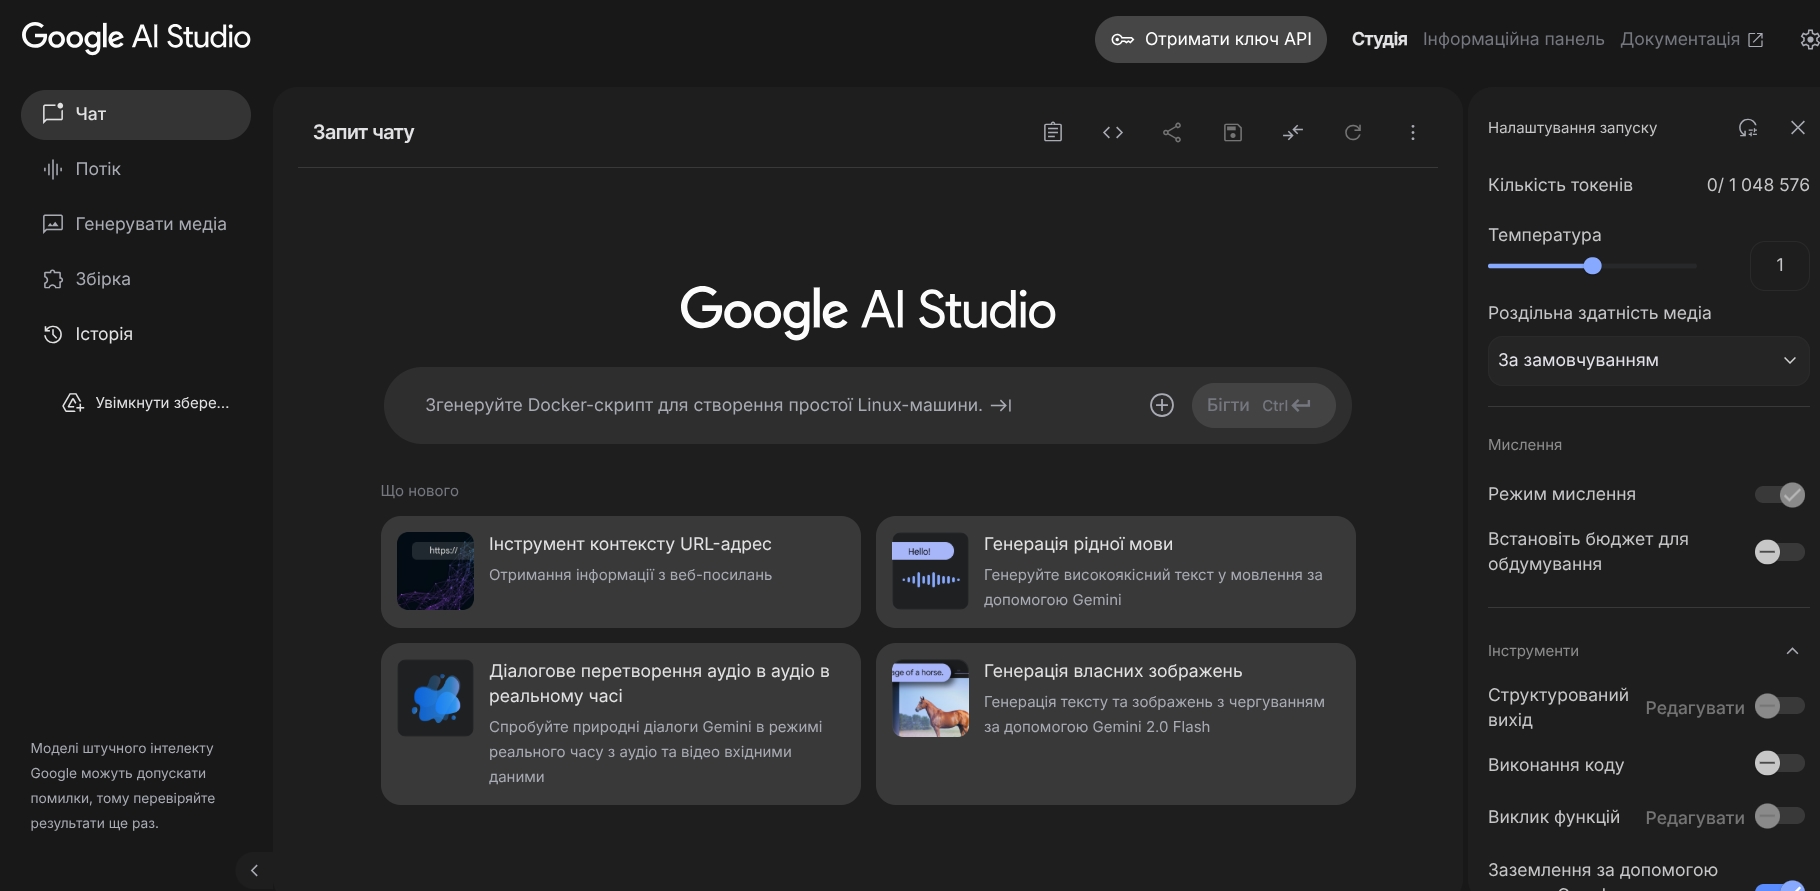Screen dimensions: 1820x891
Task: Click Кількість токенів value 0/ 1 048 576
Action: (x=1758, y=185)
